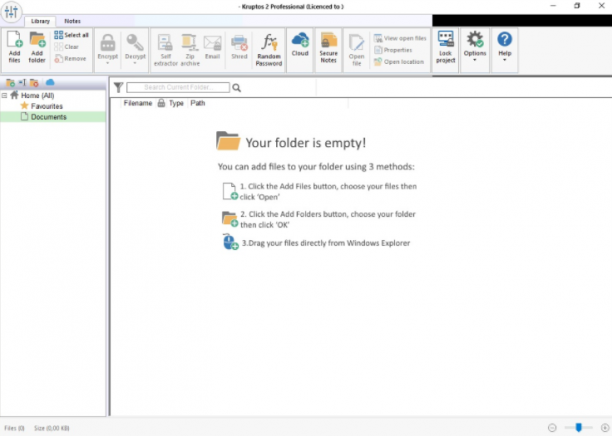
Task: Minimize the Kruptos 2 window
Action: coord(553,6)
